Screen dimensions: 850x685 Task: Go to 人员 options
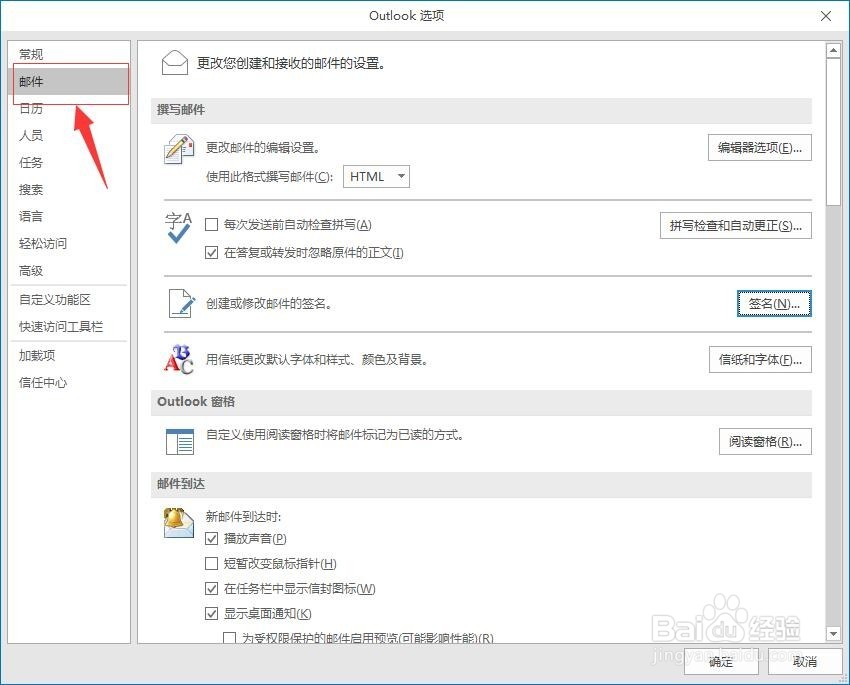(69, 135)
